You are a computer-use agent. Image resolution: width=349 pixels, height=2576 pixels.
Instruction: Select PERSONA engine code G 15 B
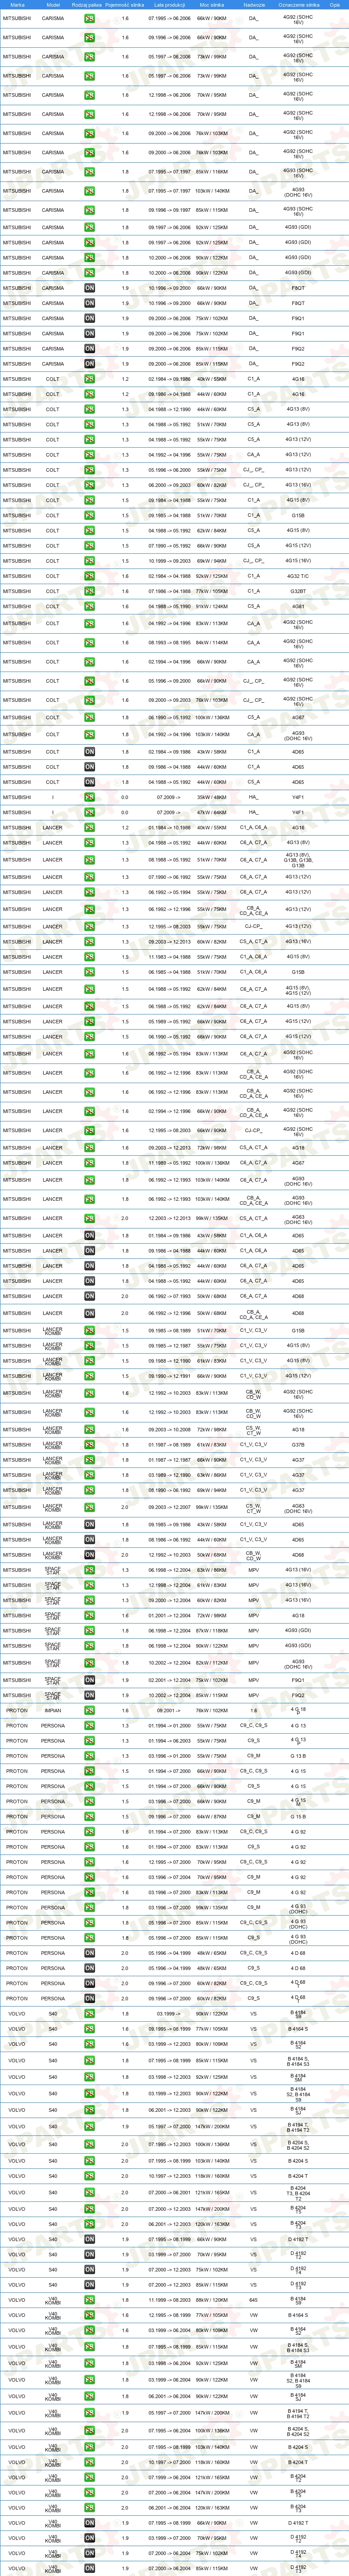(x=298, y=1817)
